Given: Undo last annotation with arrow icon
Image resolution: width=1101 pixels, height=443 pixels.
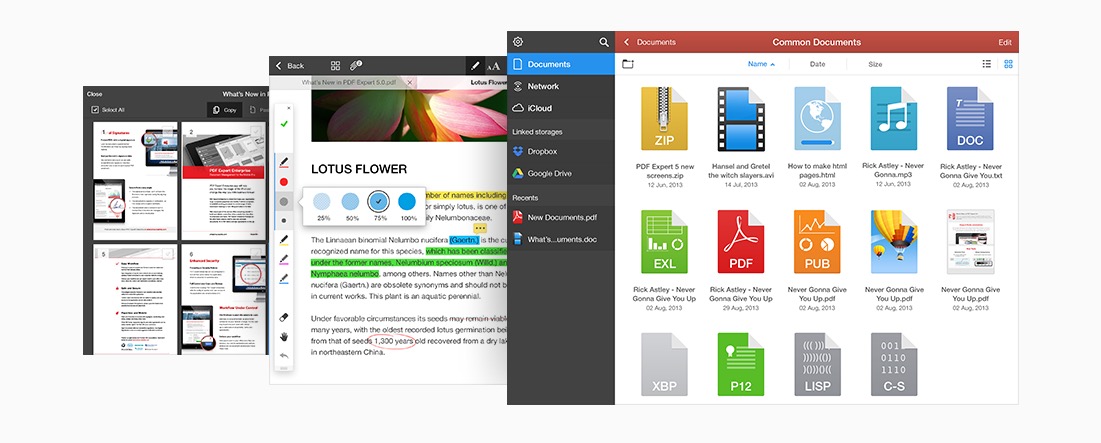Looking at the screenshot, I should [284, 356].
